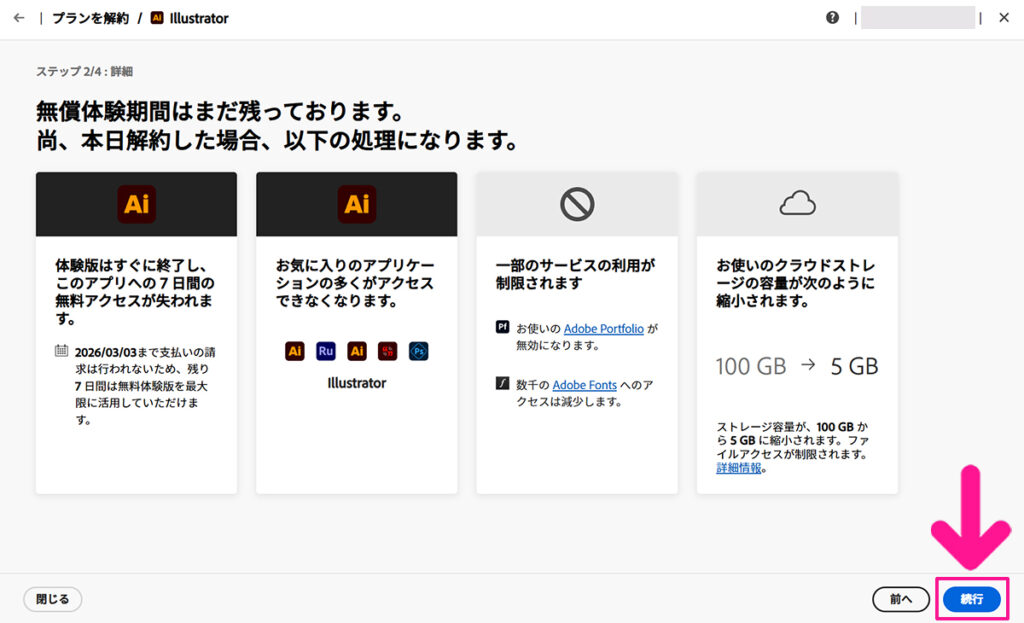Screen dimensions: 1024x623
Task: Click the Adobe Fonts icon
Action: coord(503,384)
